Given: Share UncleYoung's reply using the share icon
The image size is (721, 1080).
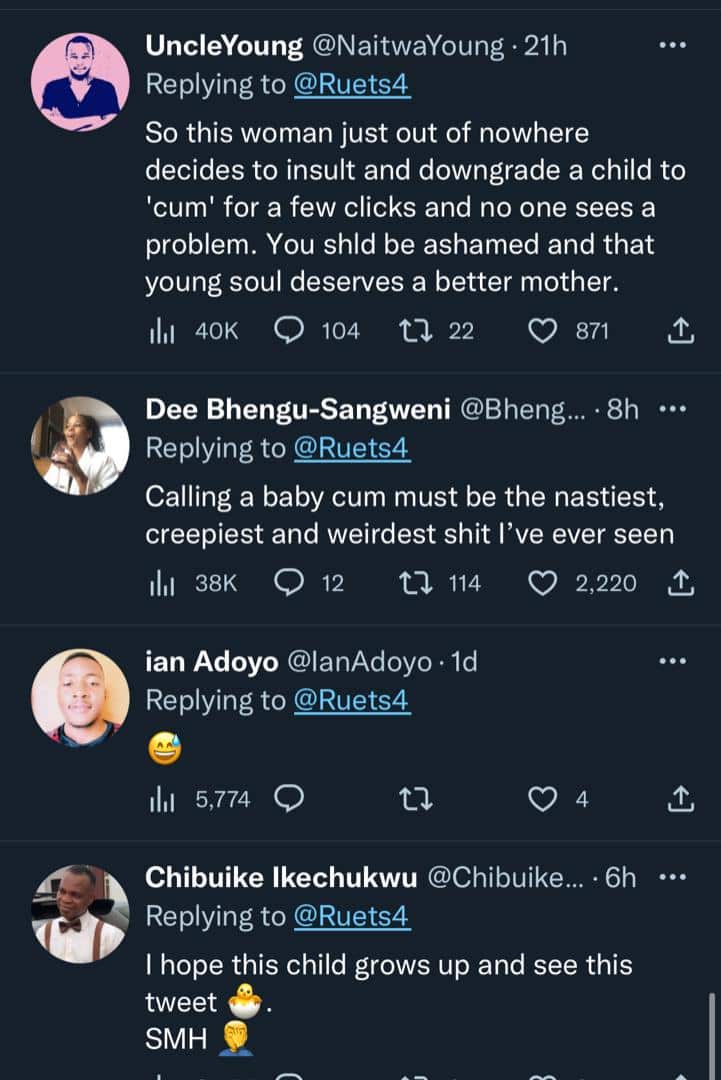Looking at the screenshot, I should click(x=681, y=330).
